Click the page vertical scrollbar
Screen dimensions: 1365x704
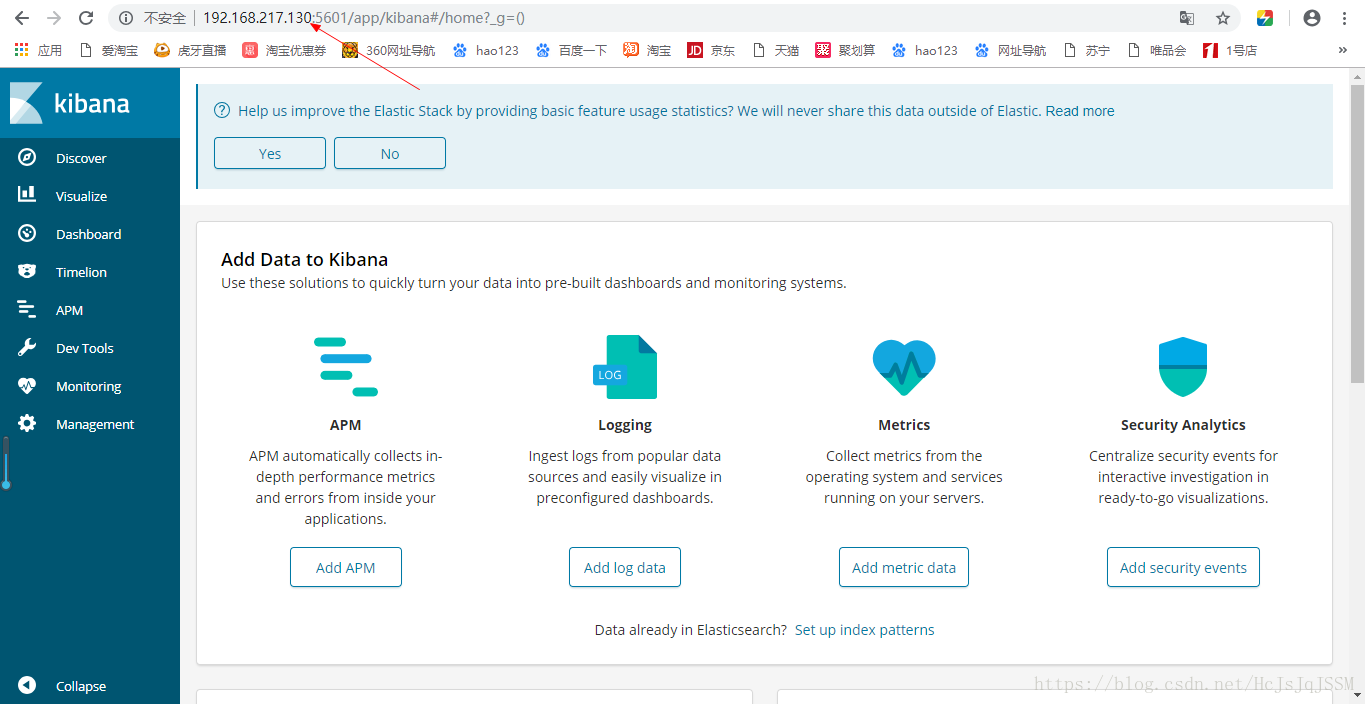pyautogui.click(x=1357, y=230)
